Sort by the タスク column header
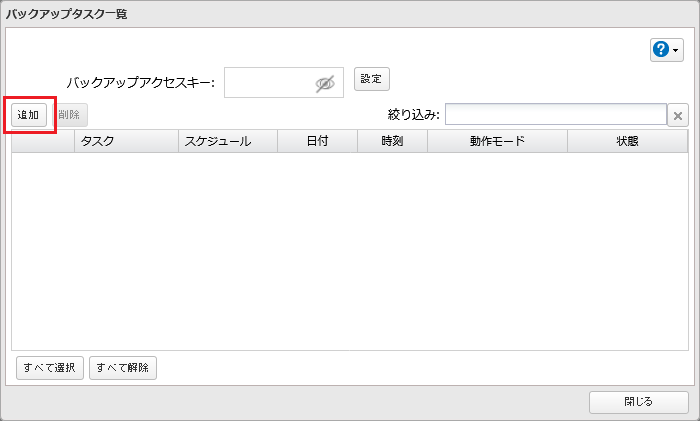Viewport: 700px width, 421px height. [126, 141]
